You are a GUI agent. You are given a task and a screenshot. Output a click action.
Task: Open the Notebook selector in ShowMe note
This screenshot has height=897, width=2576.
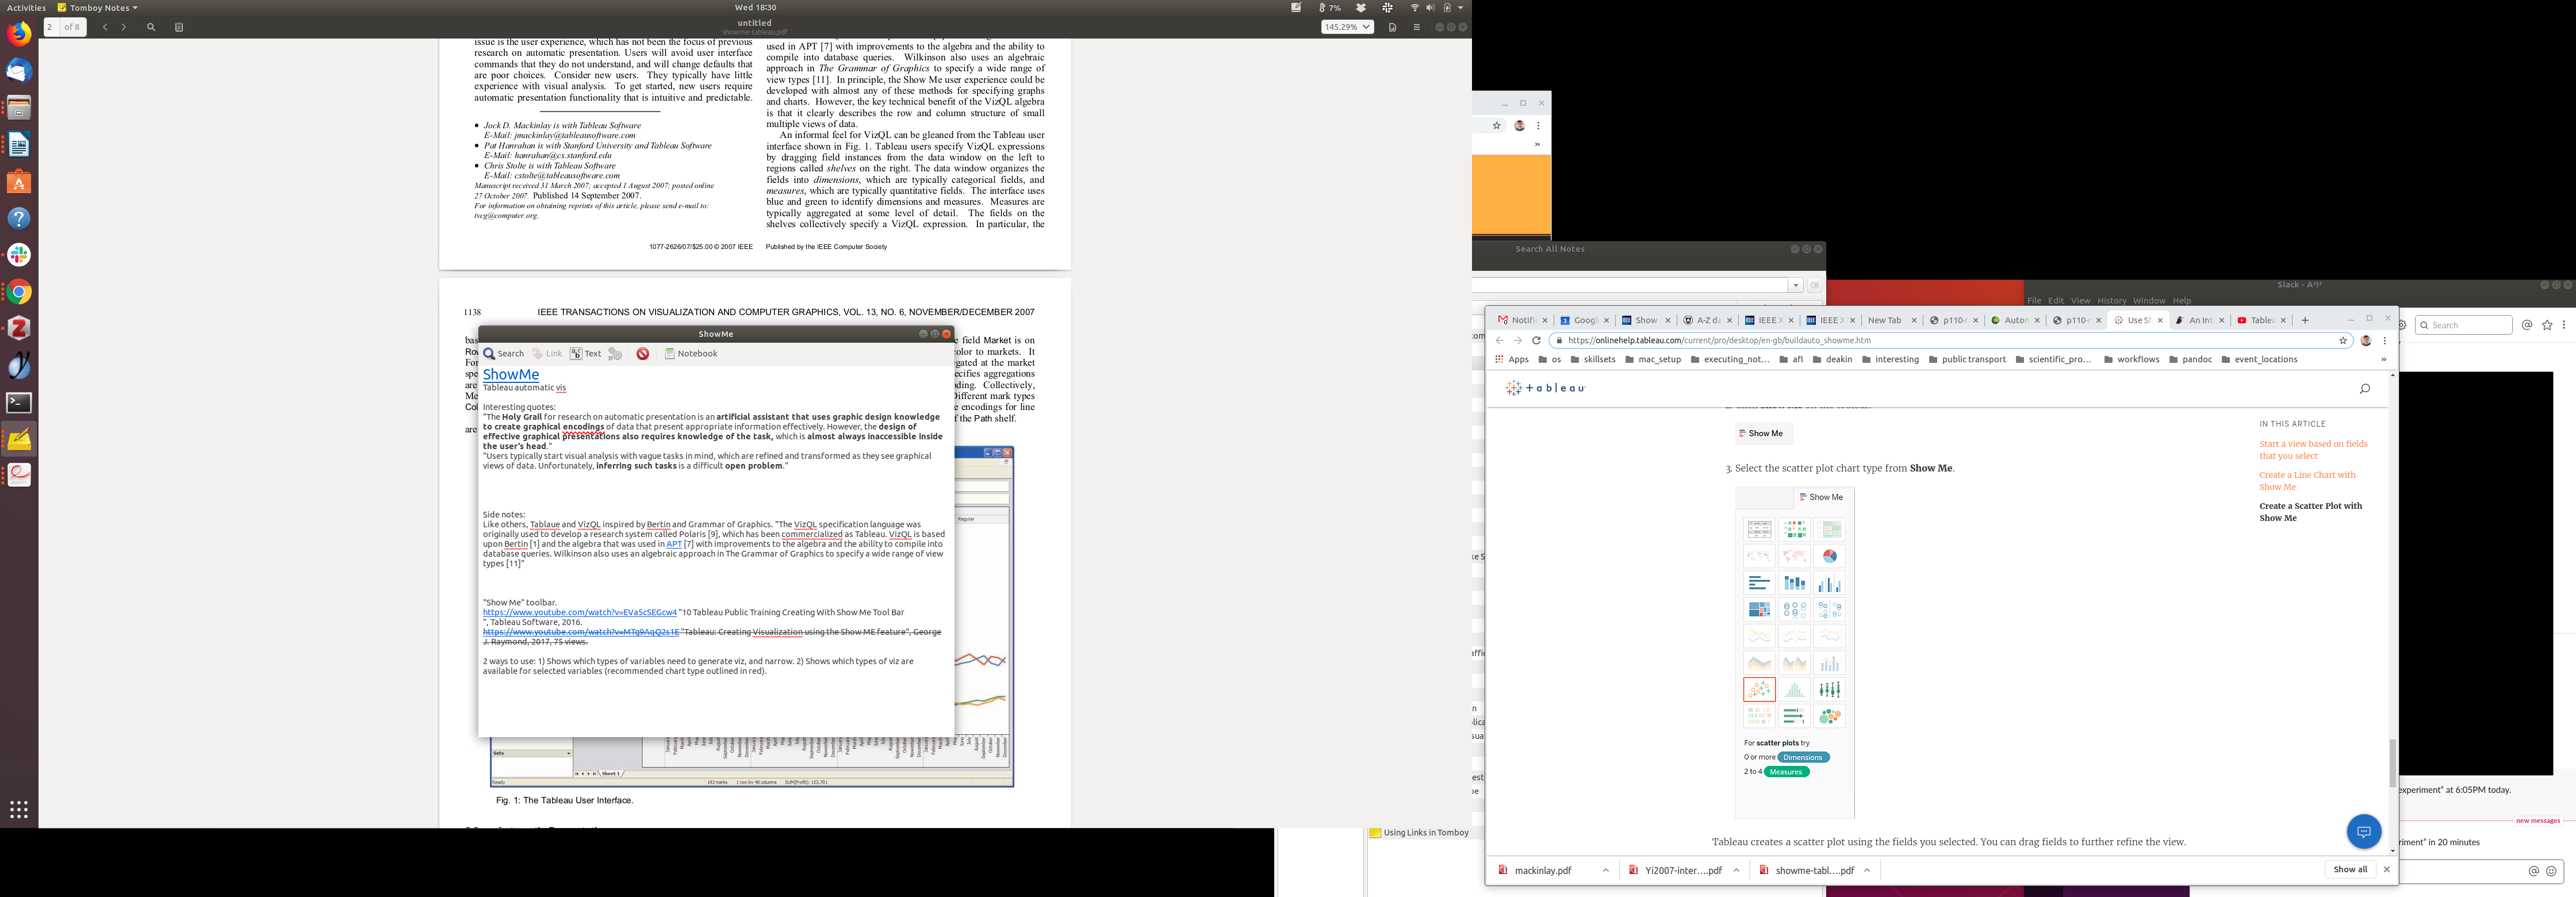point(691,354)
